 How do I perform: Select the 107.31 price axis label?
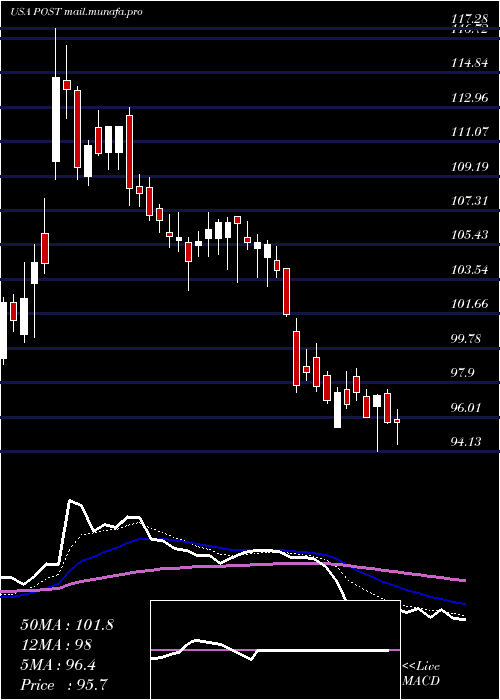click(x=469, y=201)
